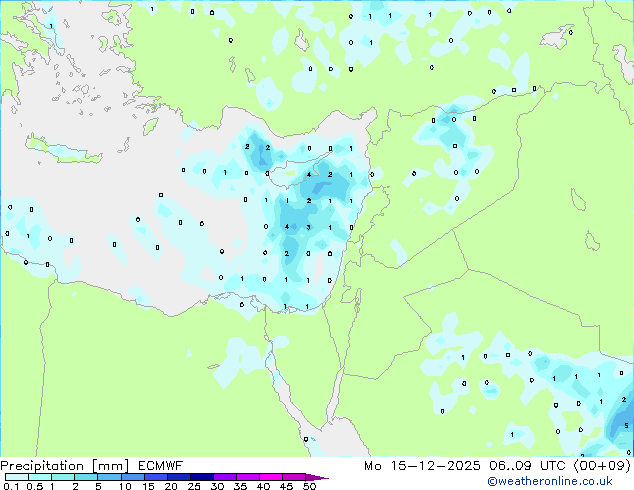Click the legend scale label "50"
This screenshot has width=634, height=490.
click(309, 486)
